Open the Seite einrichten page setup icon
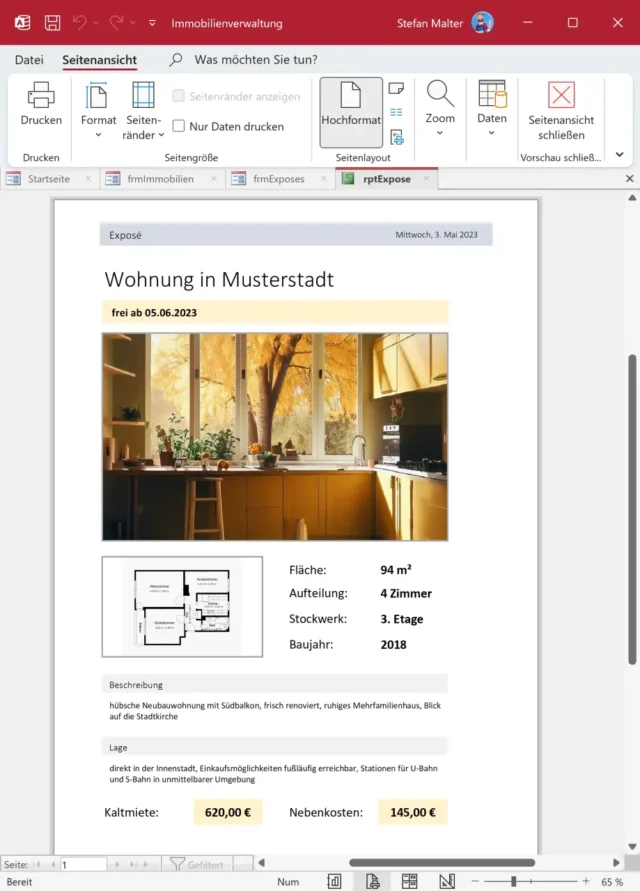The height and width of the screenshot is (891, 640). pos(396,137)
